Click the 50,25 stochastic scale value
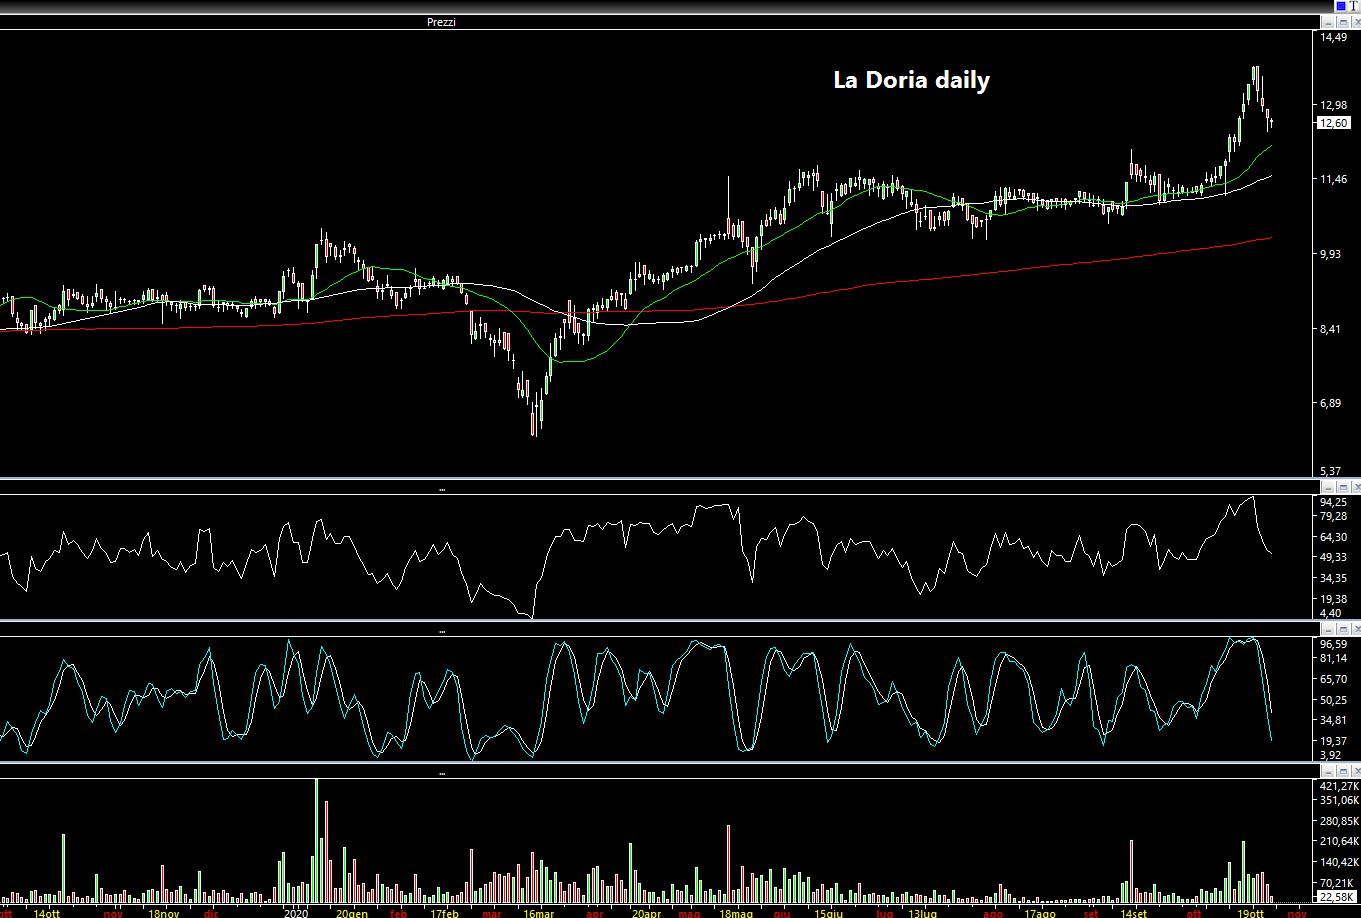 (1334, 699)
